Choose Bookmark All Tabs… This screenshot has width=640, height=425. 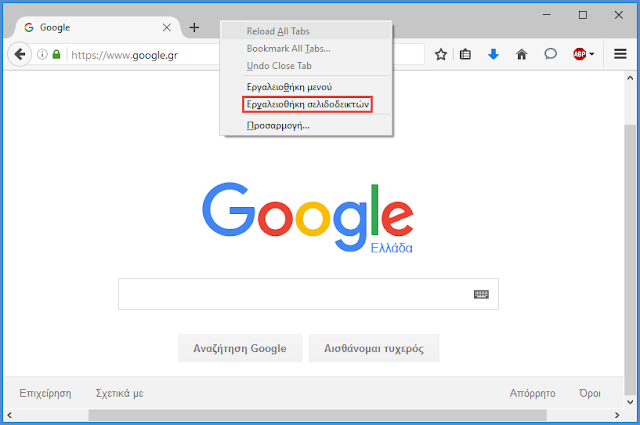(307, 49)
